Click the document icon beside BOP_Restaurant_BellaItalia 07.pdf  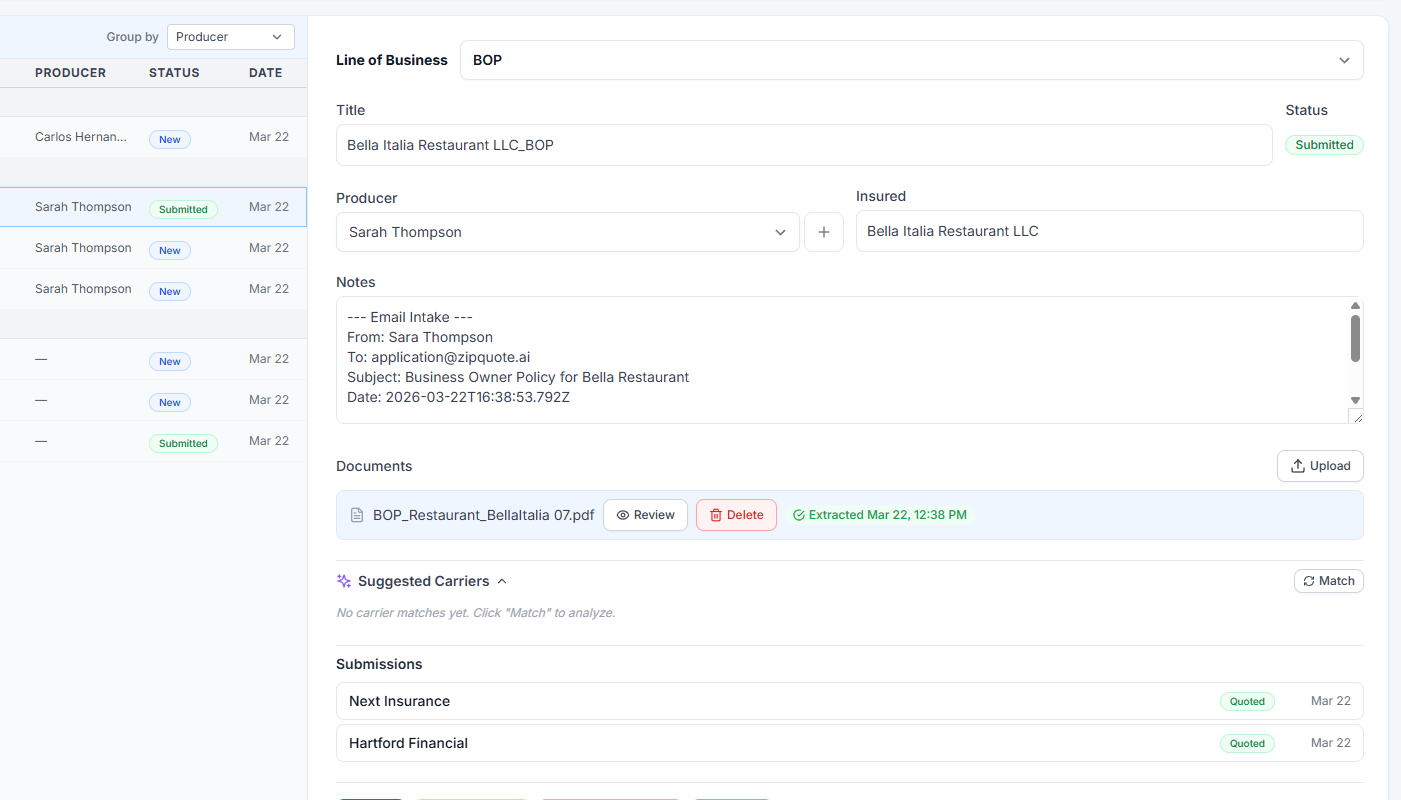[357, 514]
